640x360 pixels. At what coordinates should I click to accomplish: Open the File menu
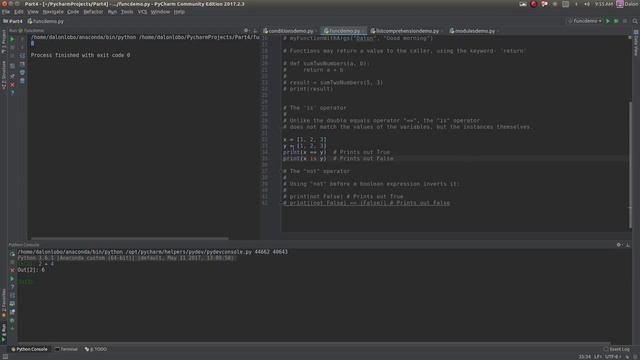click(x=6, y=12)
